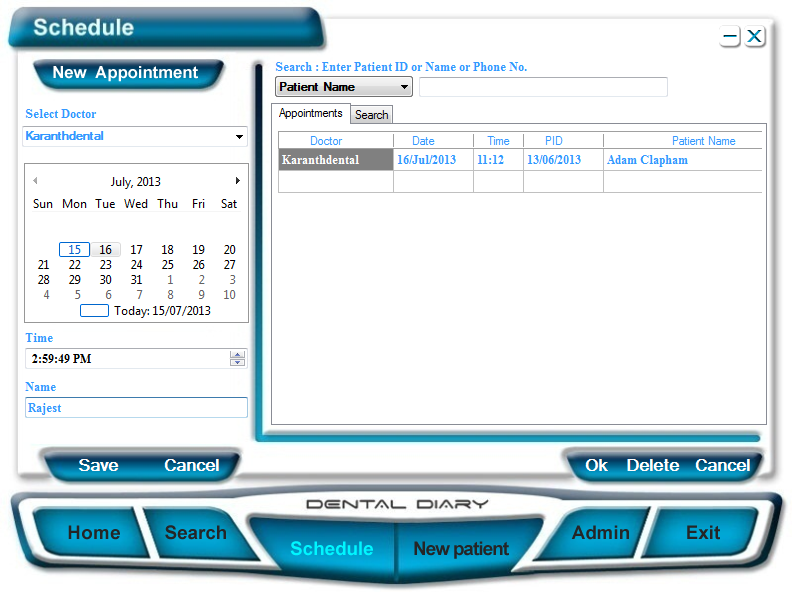Increase time using spinner up arrow
Viewport: 792px width, 592px height.
pyautogui.click(x=237, y=354)
